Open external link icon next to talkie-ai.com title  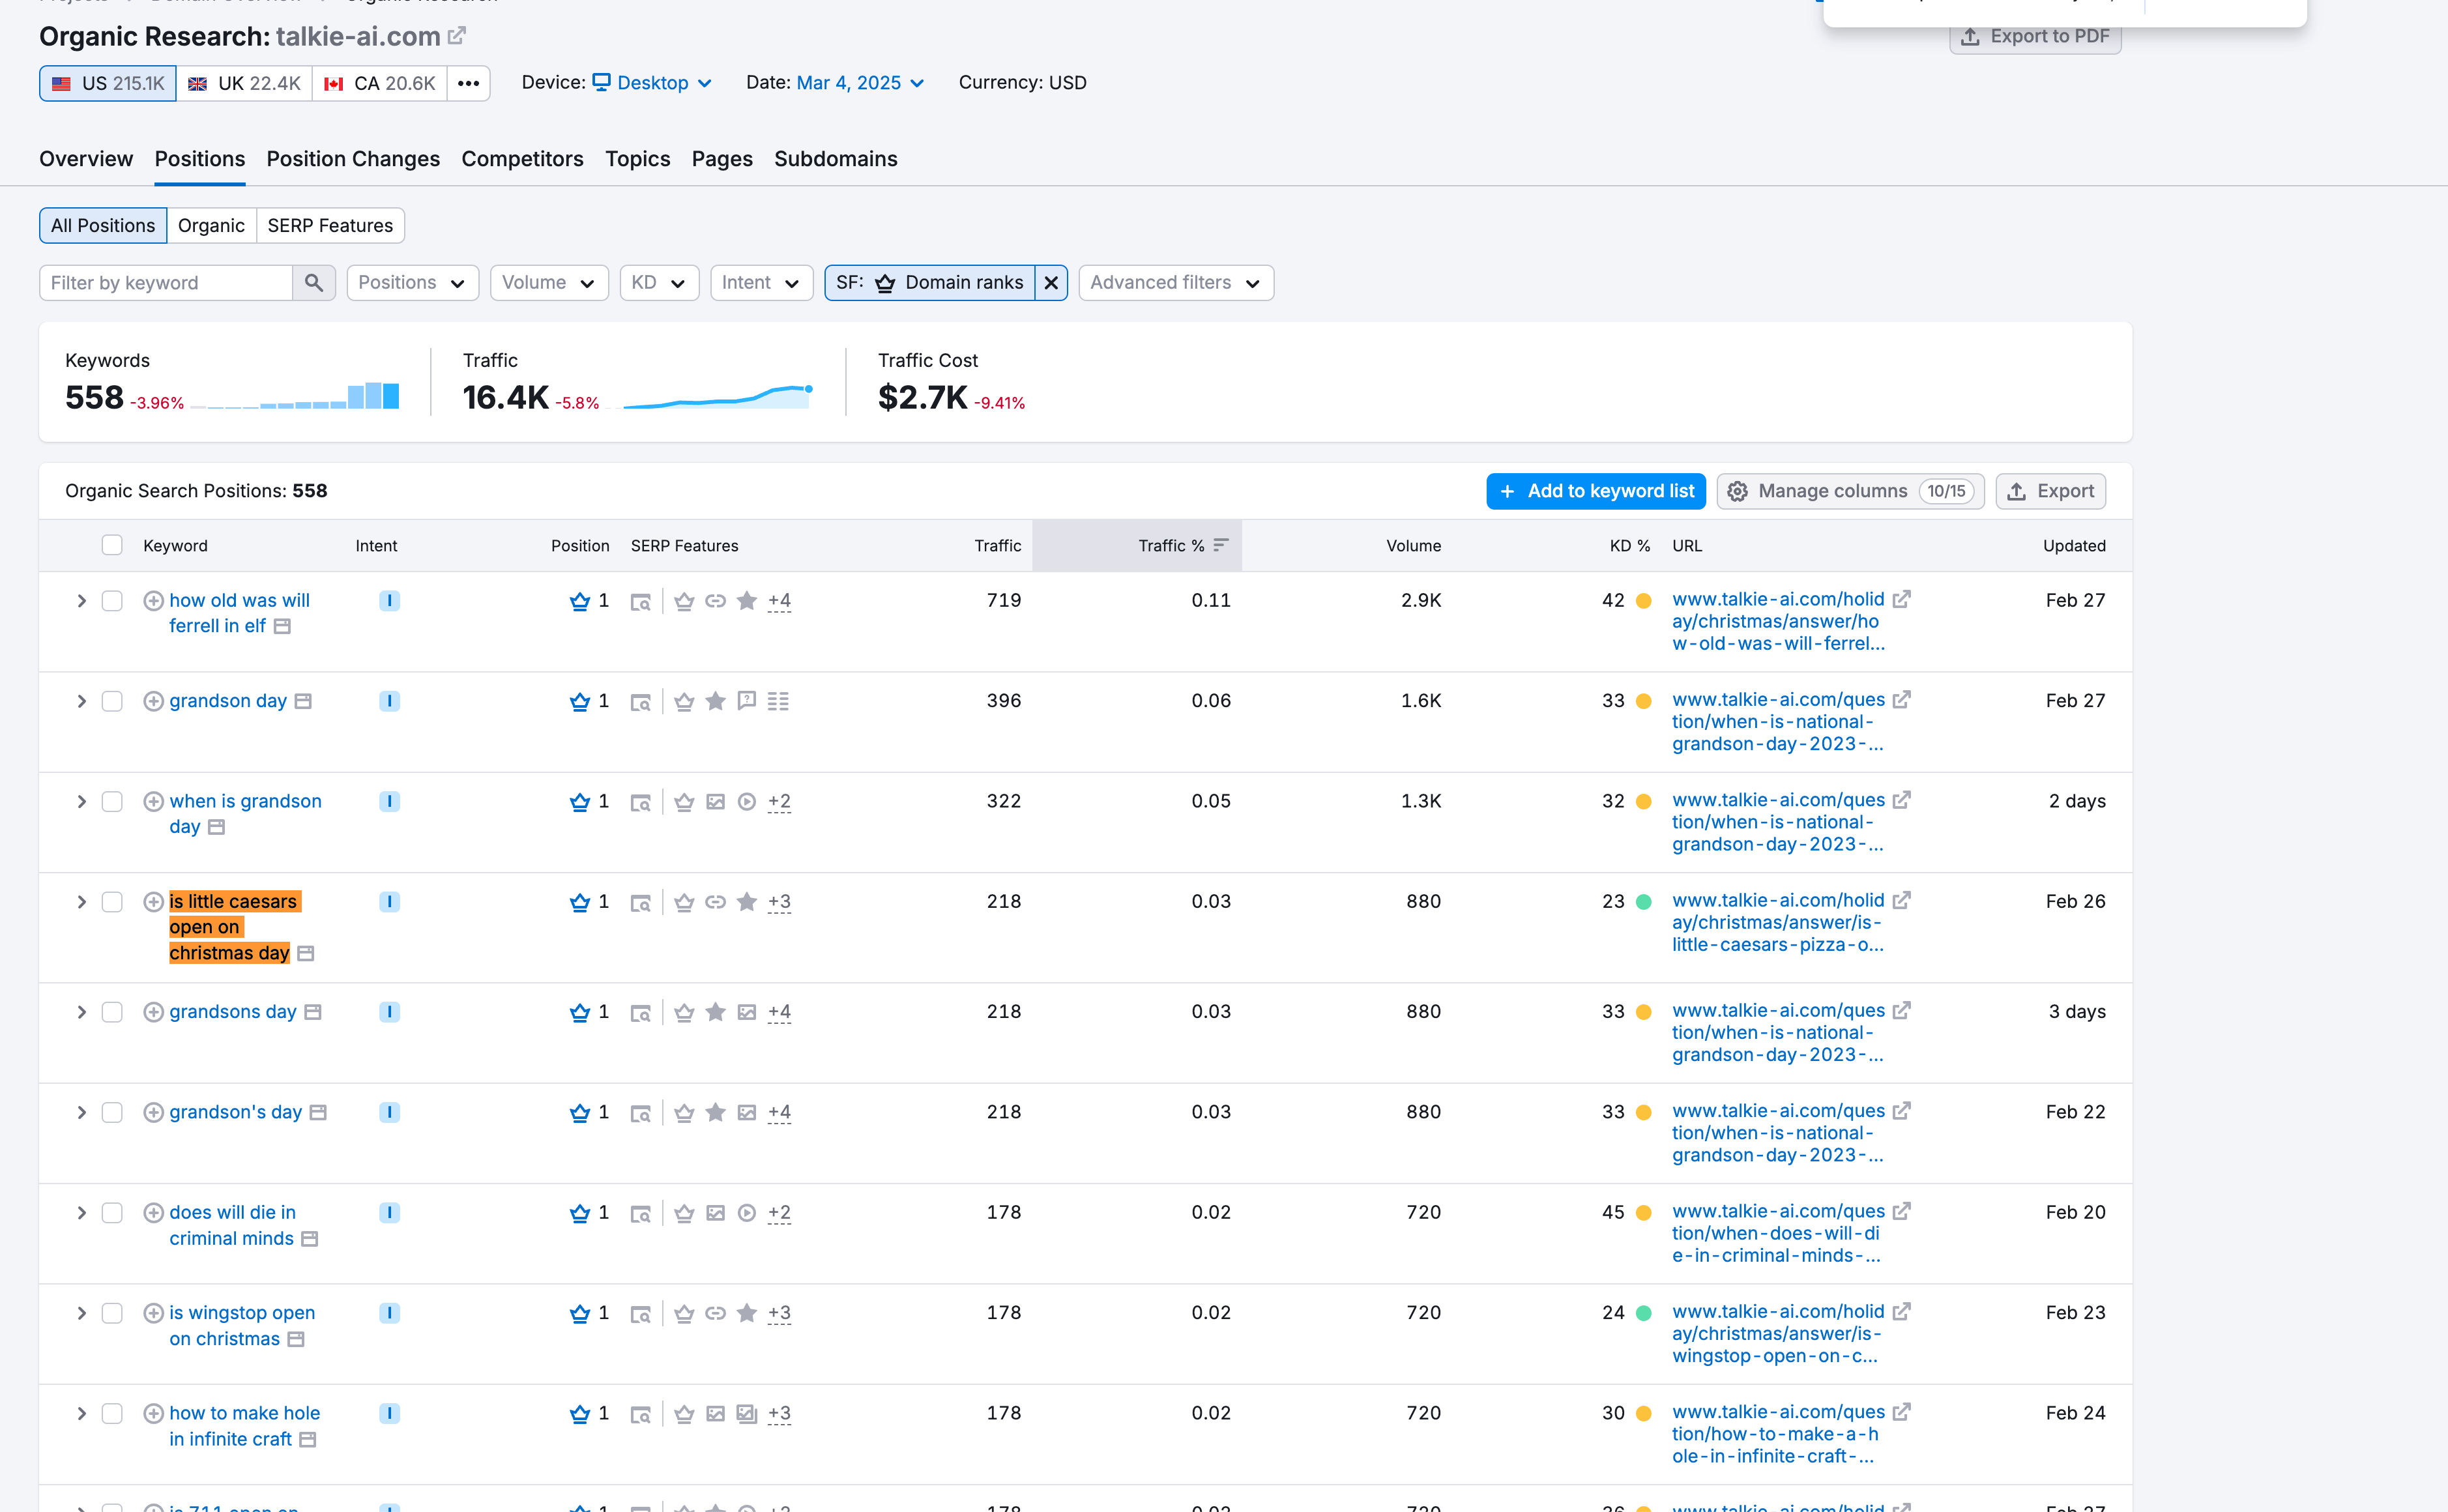(x=457, y=36)
